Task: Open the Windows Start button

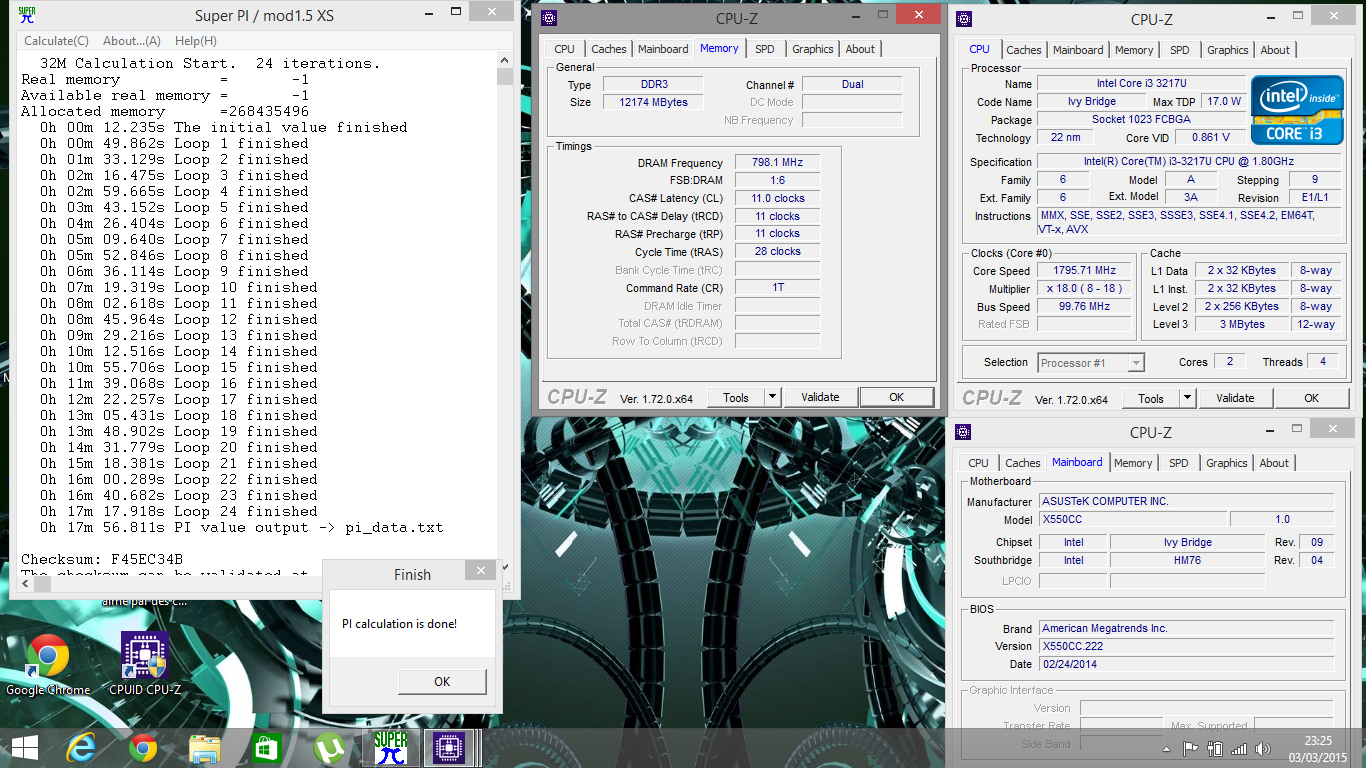Action: (x=24, y=748)
